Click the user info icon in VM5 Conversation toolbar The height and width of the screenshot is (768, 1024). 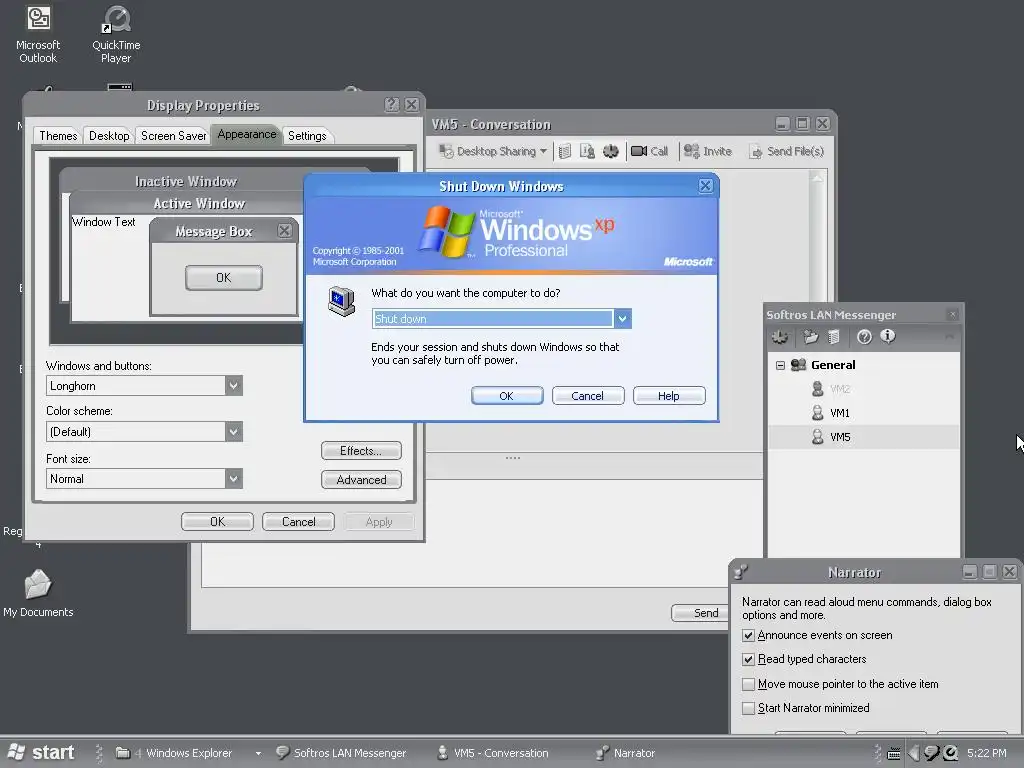[x=587, y=152]
